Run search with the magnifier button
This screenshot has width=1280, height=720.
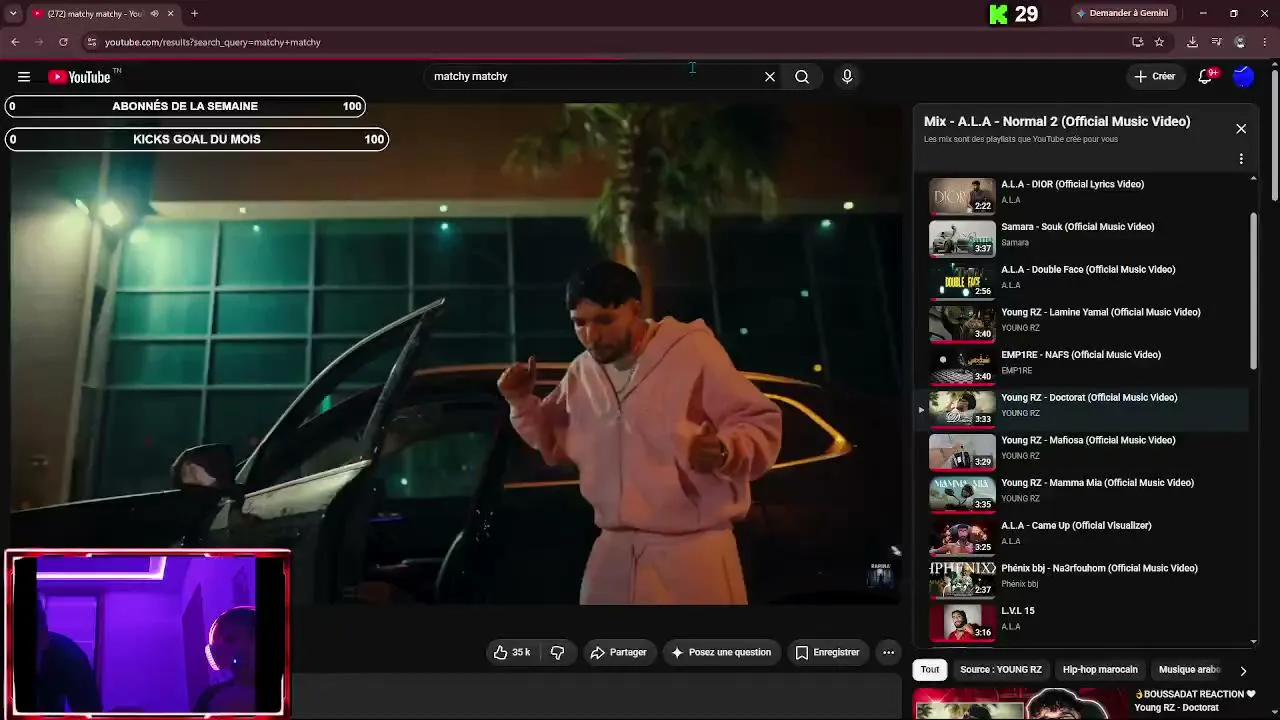point(802,77)
